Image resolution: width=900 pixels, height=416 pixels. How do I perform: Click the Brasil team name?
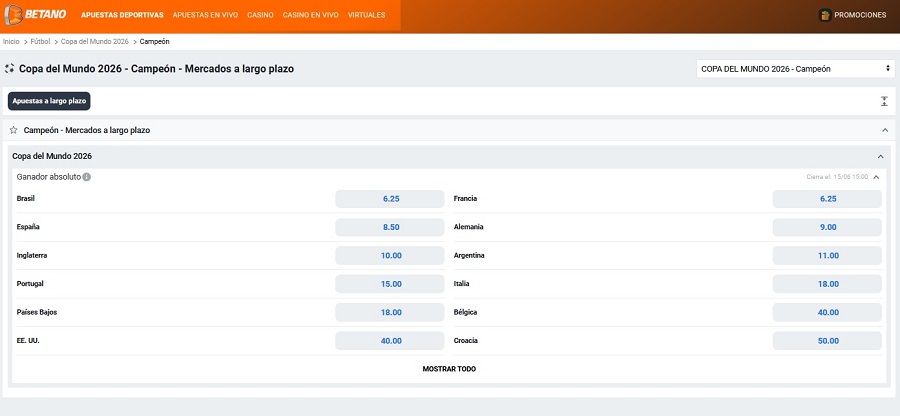point(26,199)
